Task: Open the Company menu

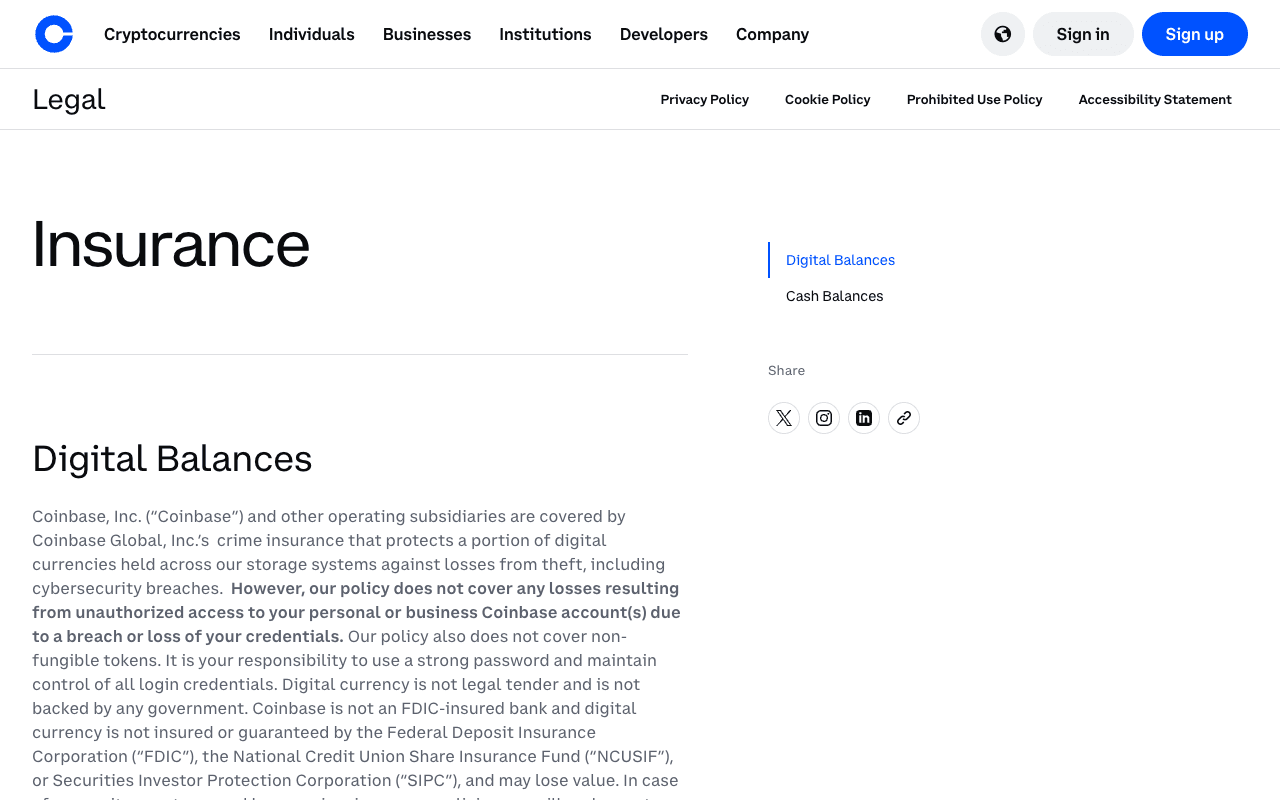Action: (x=772, y=34)
